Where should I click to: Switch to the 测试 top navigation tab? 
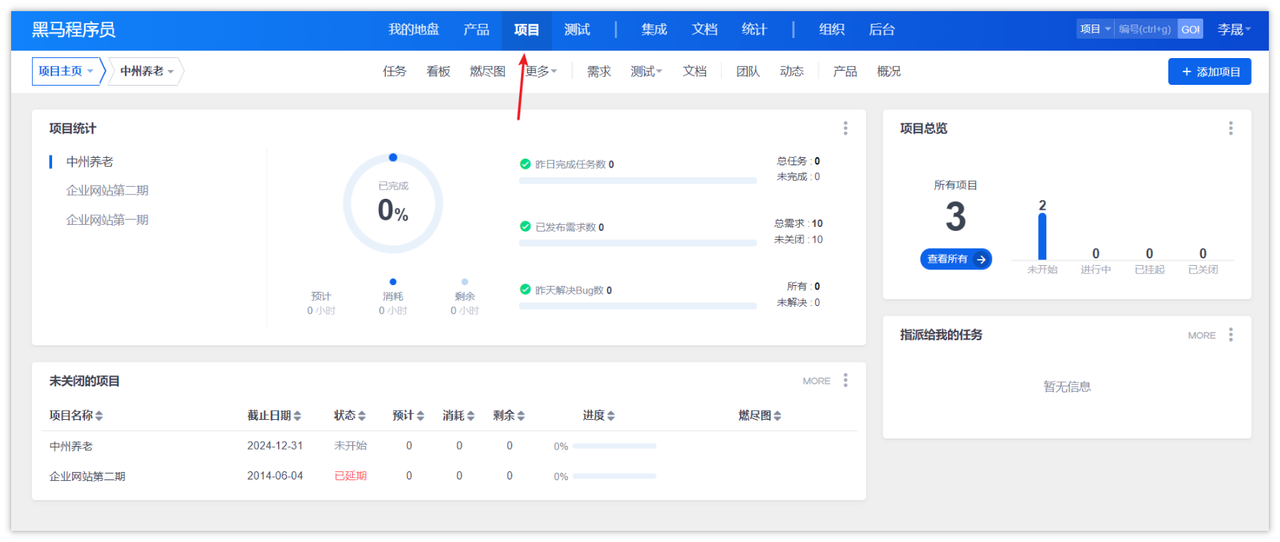point(577,30)
